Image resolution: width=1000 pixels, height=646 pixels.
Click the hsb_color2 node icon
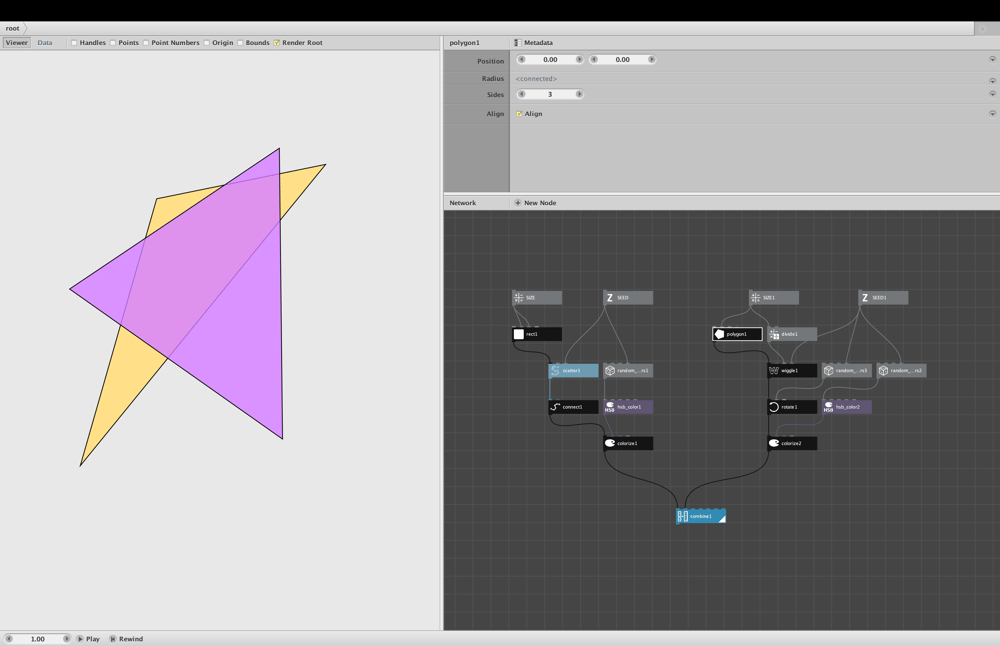pos(828,407)
